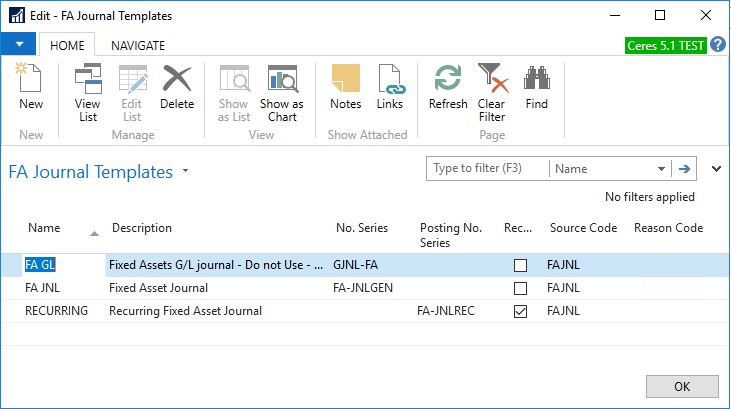Image resolution: width=731 pixels, height=409 pixels.
Task: Expand the FA Journal Templates title dropdown
Action: coord(186,172)
